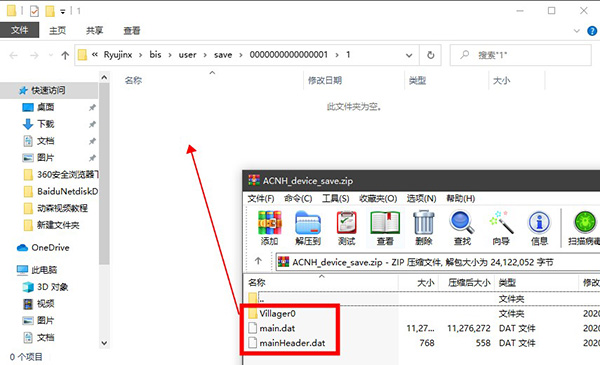600x365 pixels.
Task: Select OneDrive in navigation pane
Action: (x=50, y=248)
